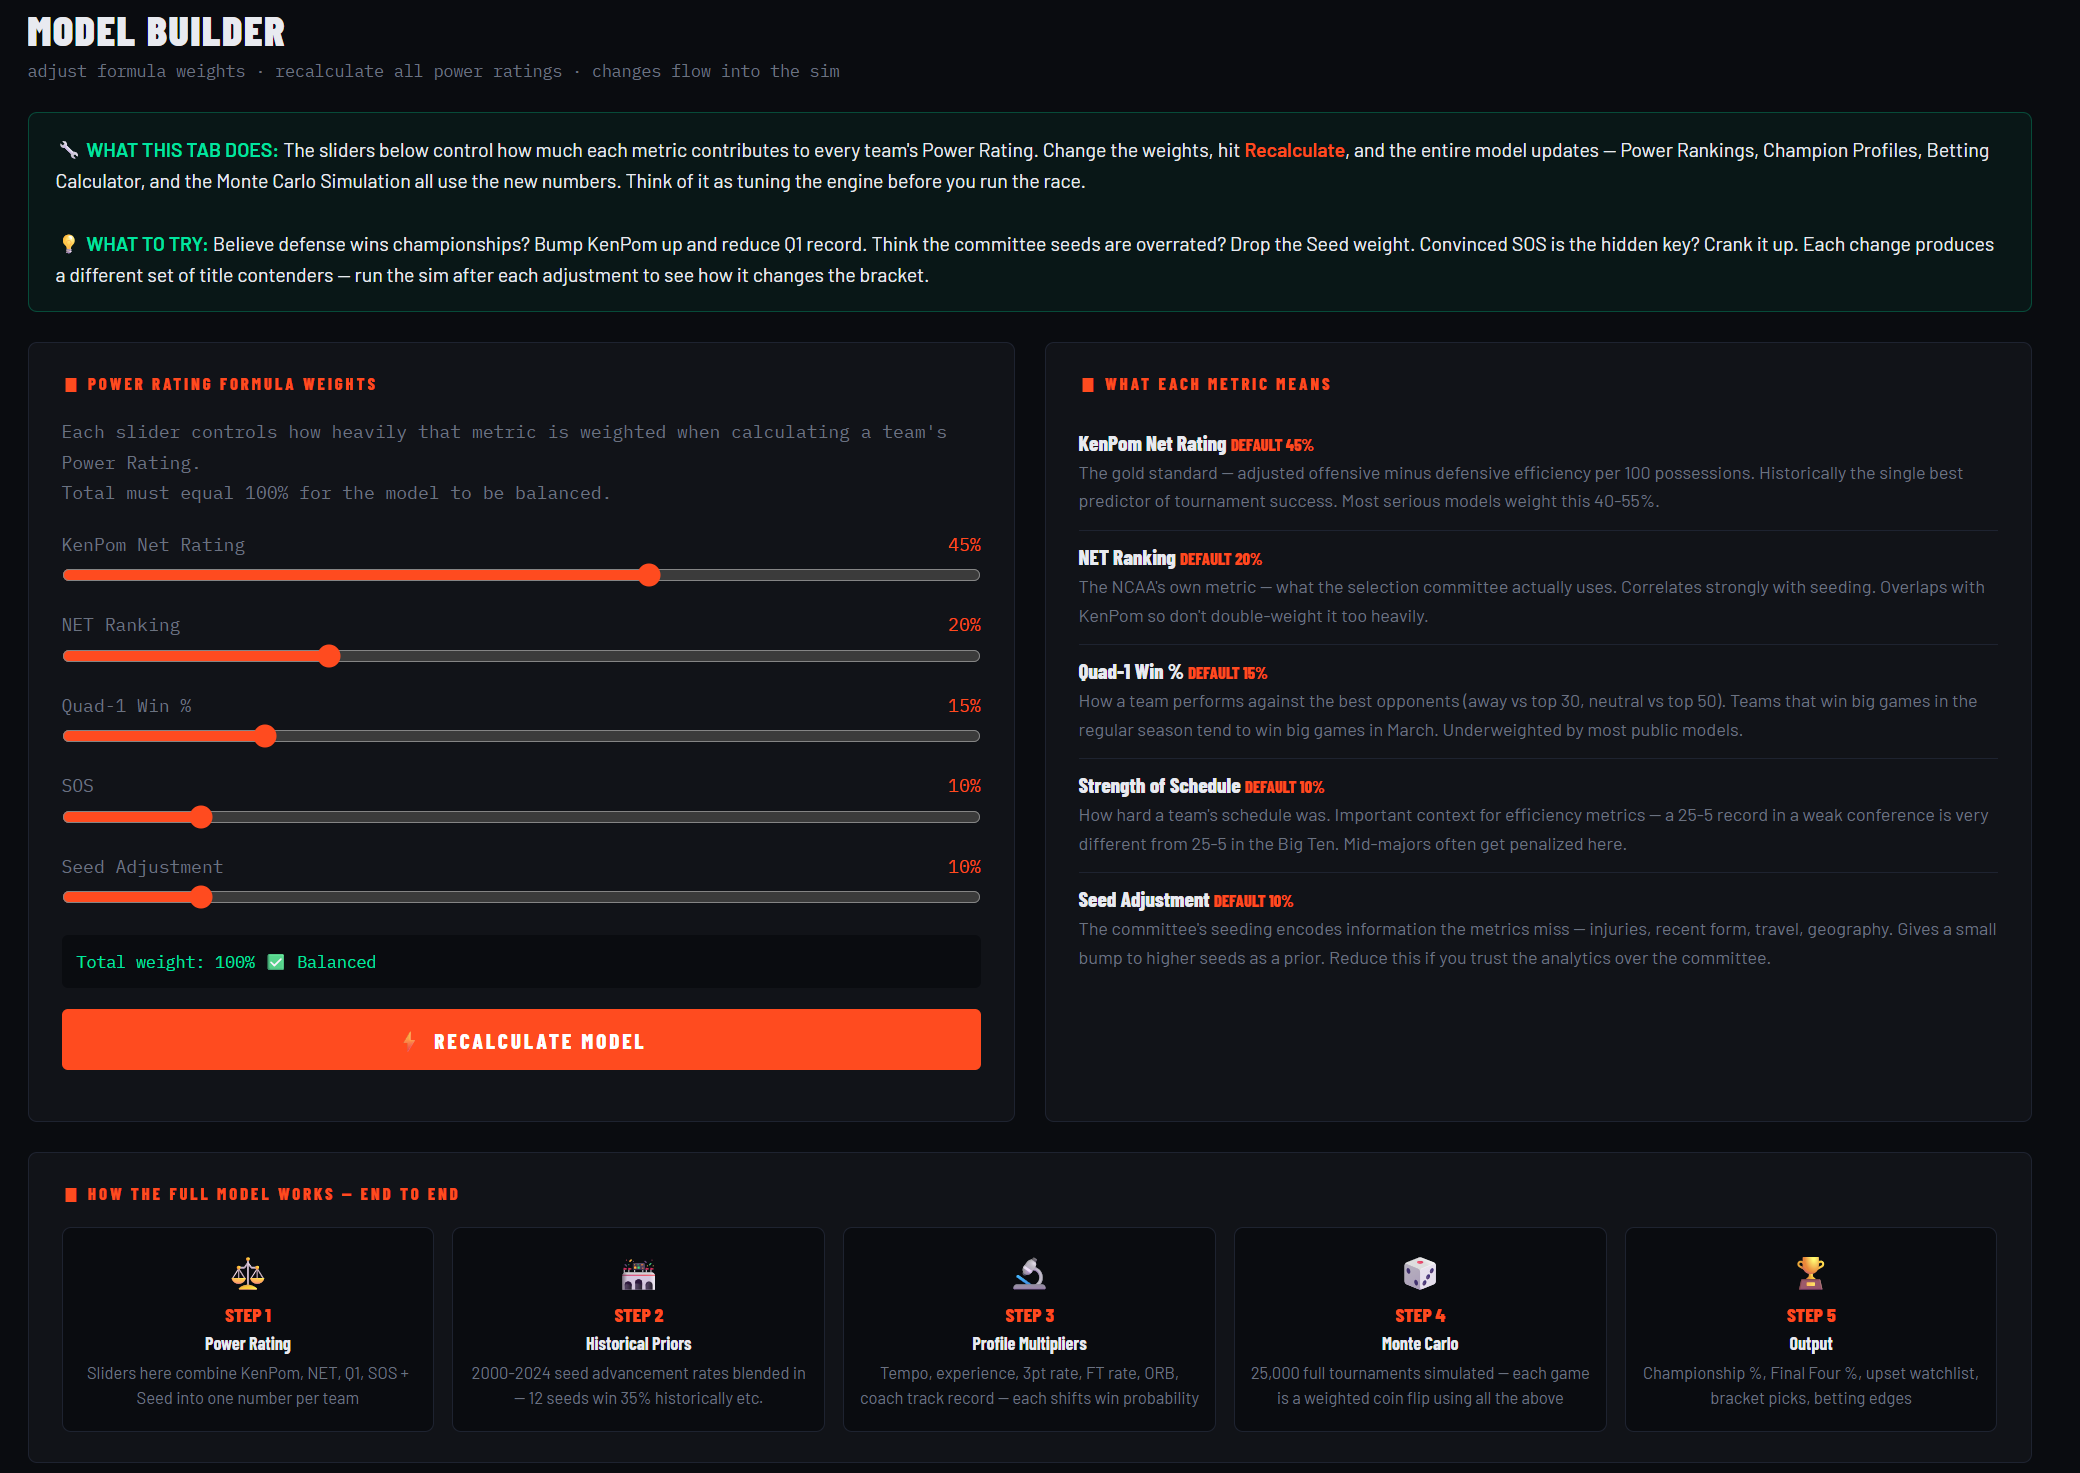Click the Seed Adjustment slider handle
This screenshot has width=2080, height=1473.
coord(201,897)
